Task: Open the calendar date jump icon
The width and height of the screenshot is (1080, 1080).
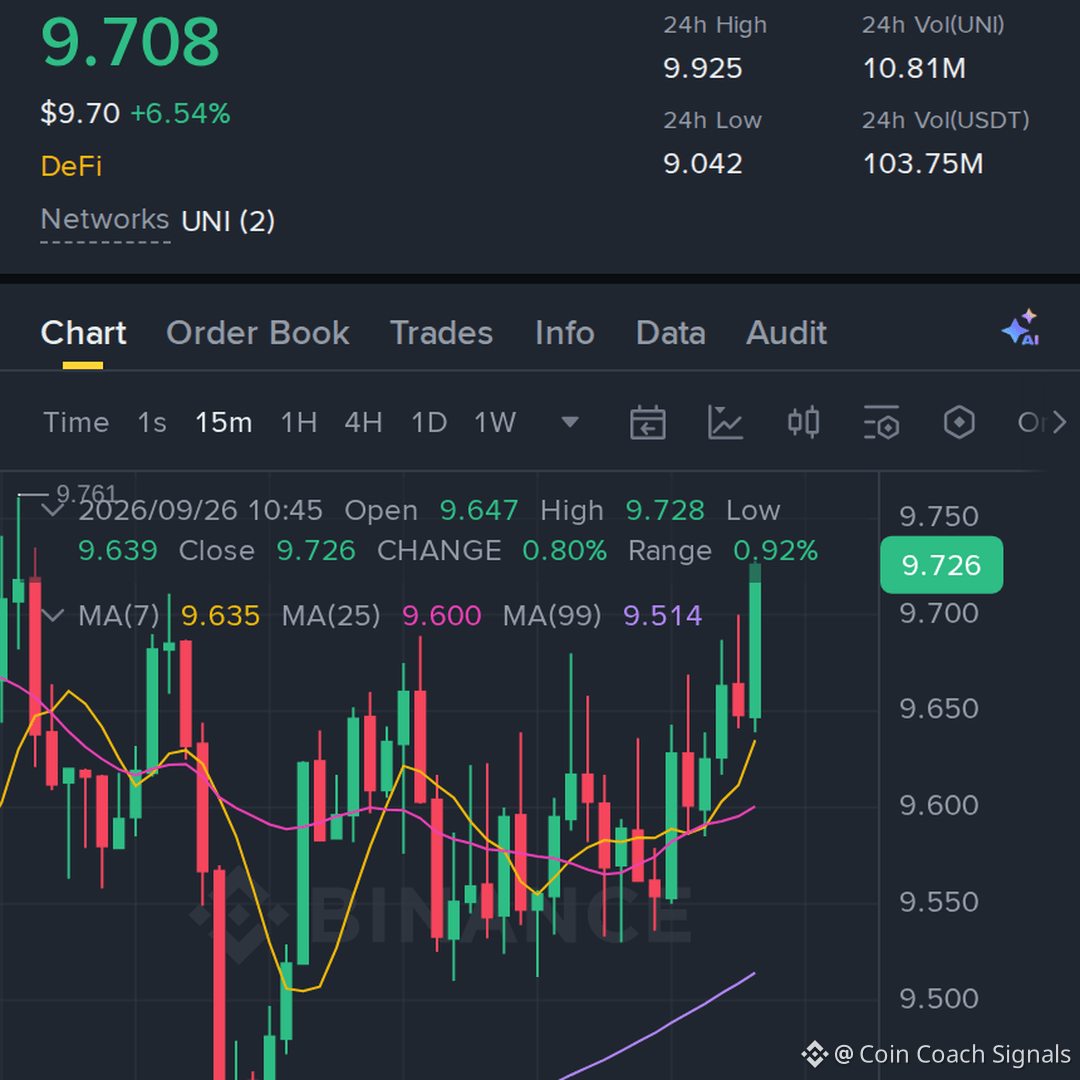Action: pos(647,422)
